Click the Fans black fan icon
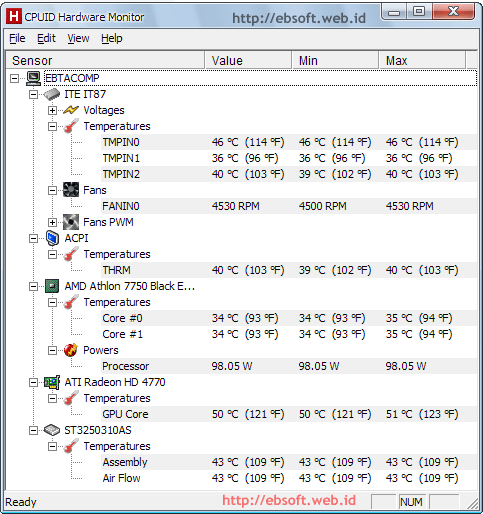Viewport: 483px width, 514px height. click(x=71, y=190)
